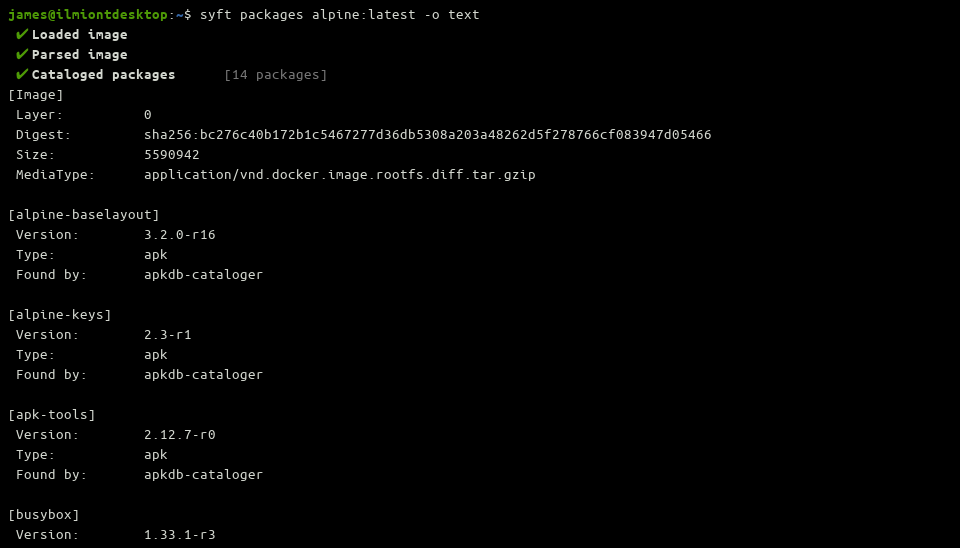Click the apk type value under apk-tools
This screenshot has width=960, height=548.
pos(156,455)
